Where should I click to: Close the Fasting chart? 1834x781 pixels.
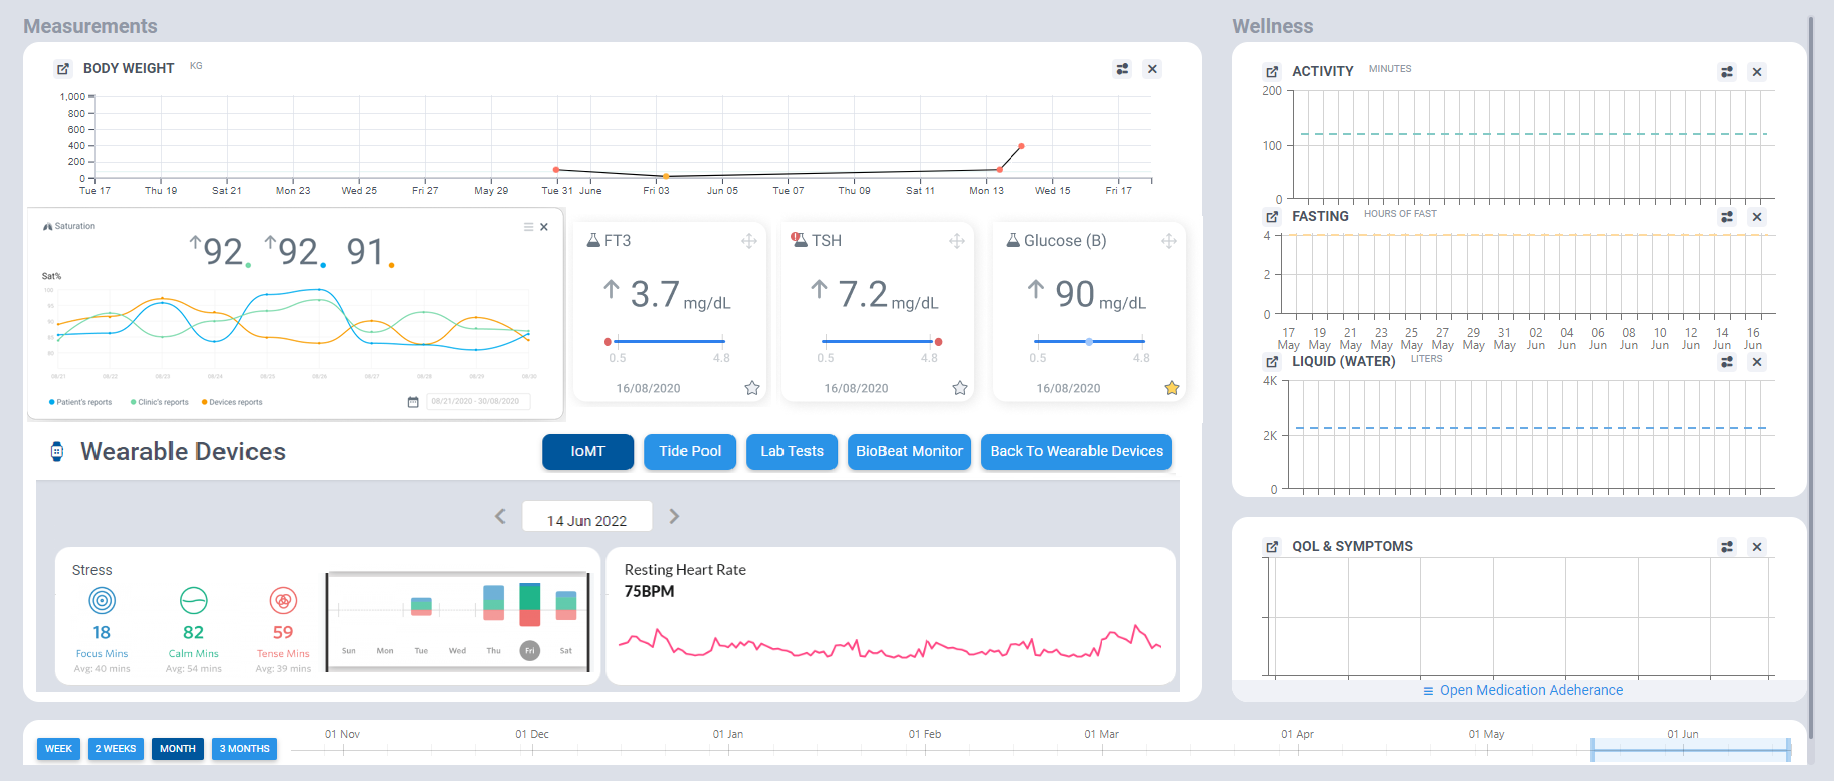[x=1757, y=217]
